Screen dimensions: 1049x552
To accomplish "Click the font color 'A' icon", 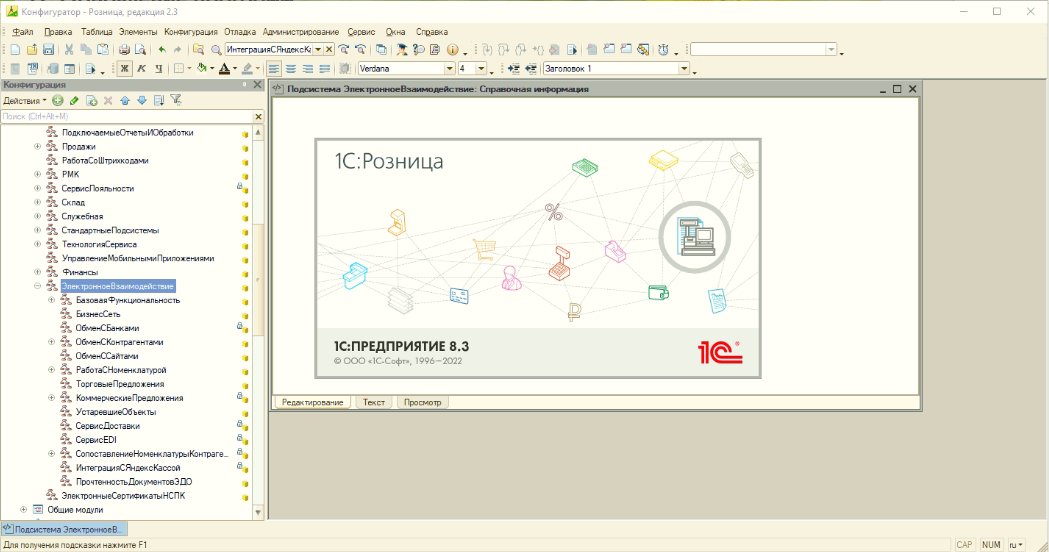I will coord(224,69).
